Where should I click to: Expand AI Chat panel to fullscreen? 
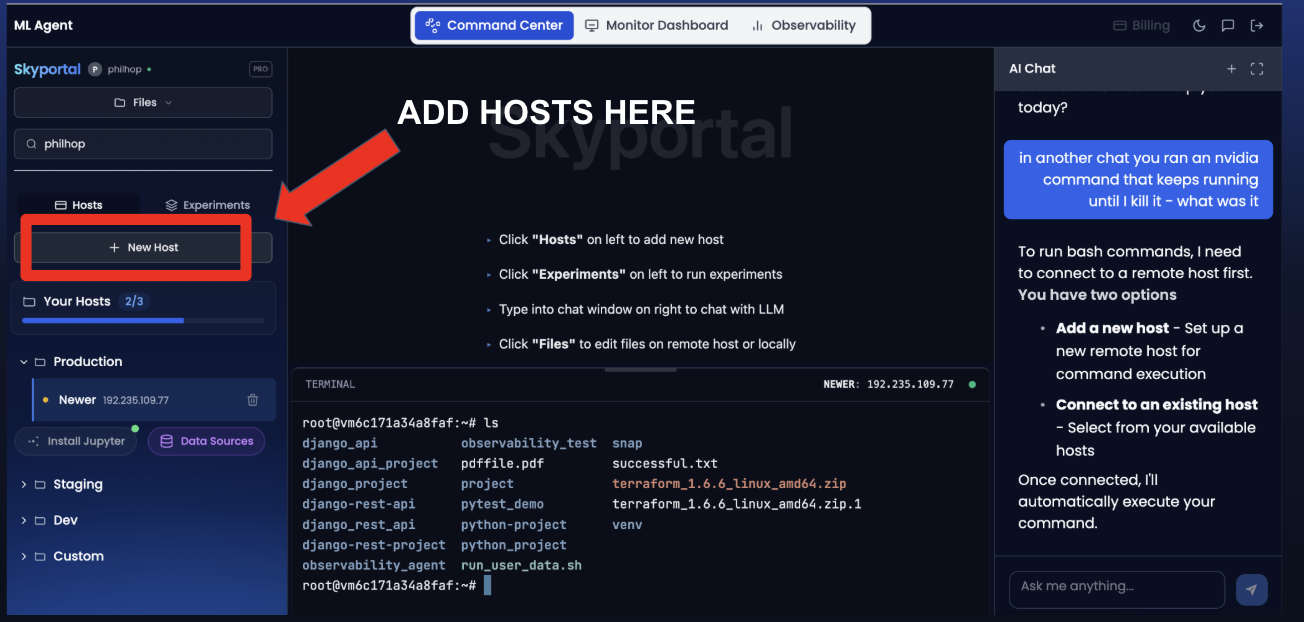(1257, 69)
